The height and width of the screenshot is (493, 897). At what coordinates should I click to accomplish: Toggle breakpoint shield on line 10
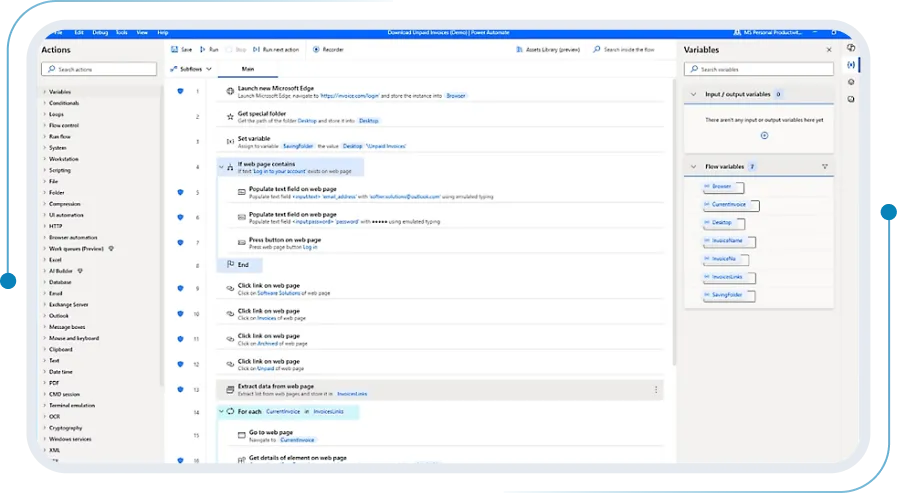pyautogui.click(x=180, y=314)
